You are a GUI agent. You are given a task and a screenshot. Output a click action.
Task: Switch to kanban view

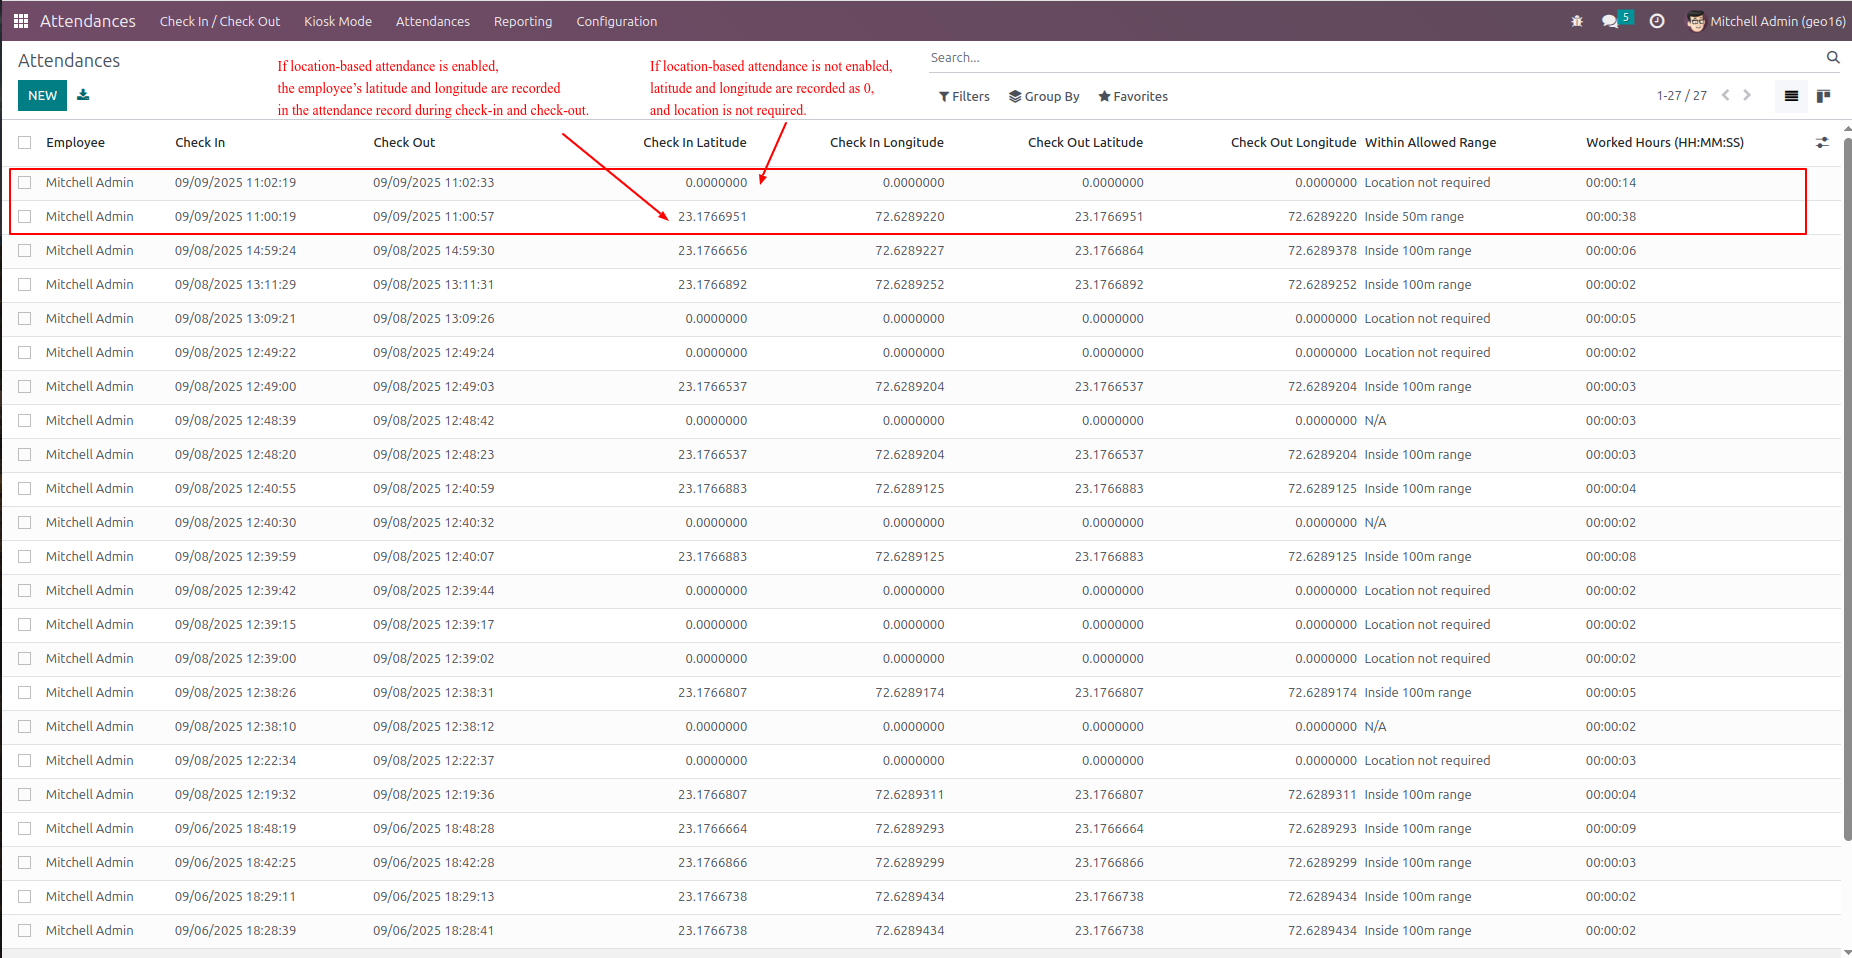coord(1823,96)
